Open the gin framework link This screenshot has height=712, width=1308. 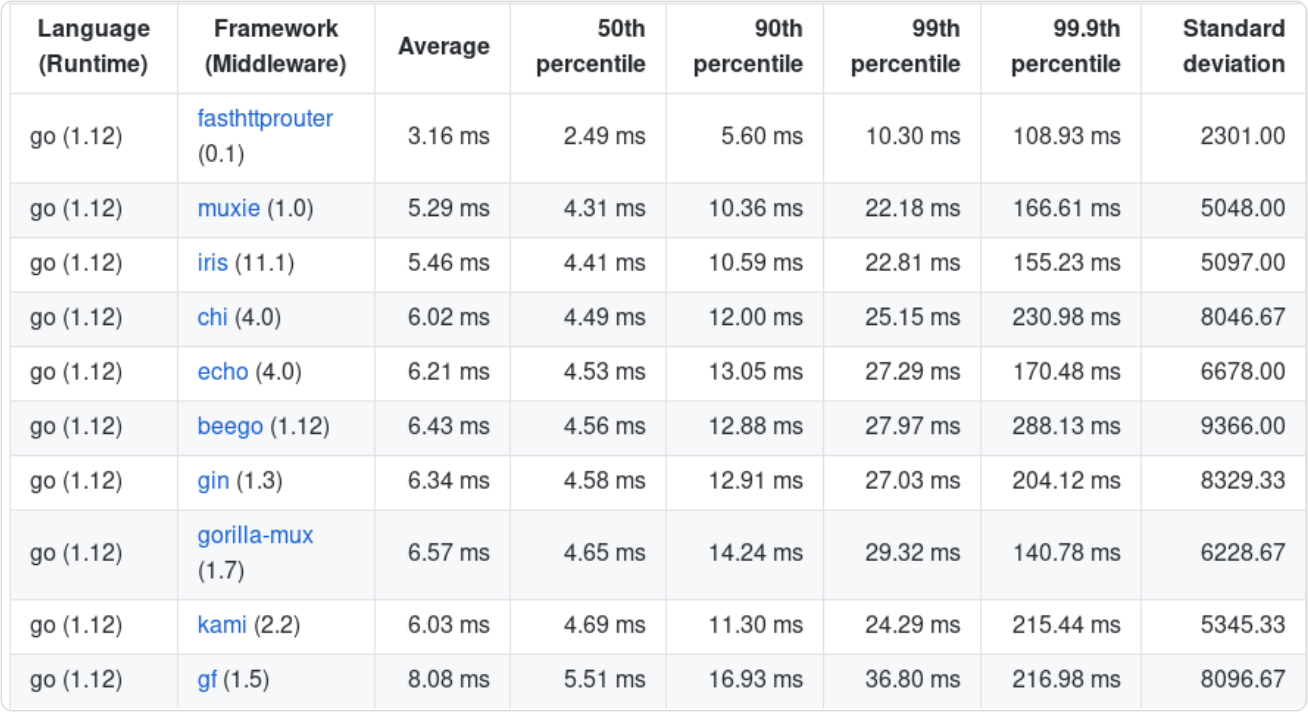tap(213, 481)
